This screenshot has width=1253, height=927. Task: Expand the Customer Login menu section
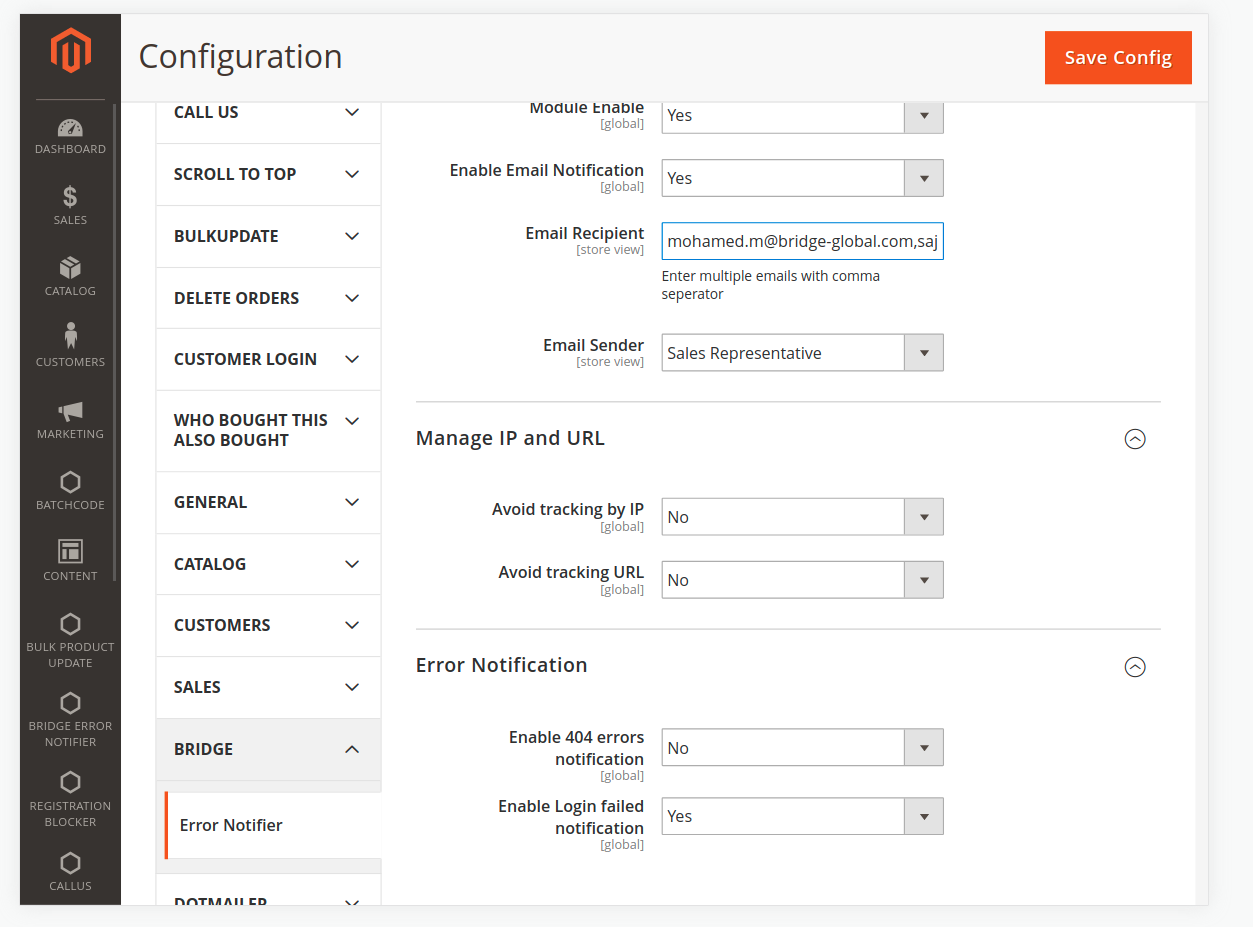(x=268, y=359)
